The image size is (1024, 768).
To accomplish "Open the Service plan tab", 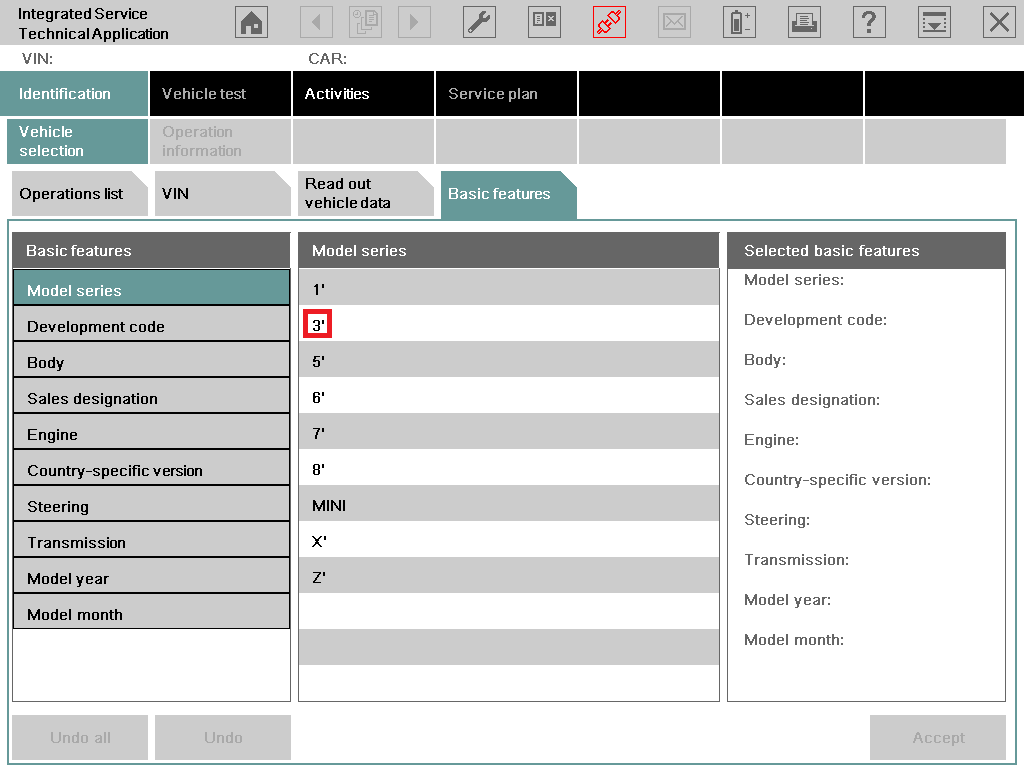I will coord(506,94).
